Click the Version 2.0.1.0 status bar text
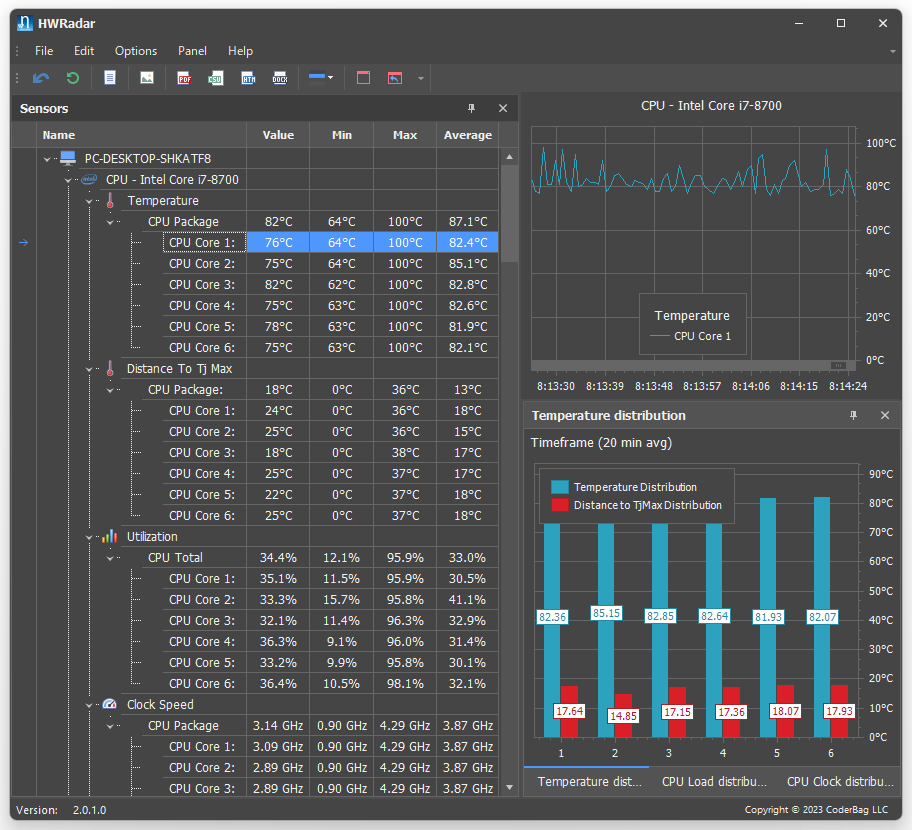The height and width of the screenshot is (830, 912). click(61, 810)
